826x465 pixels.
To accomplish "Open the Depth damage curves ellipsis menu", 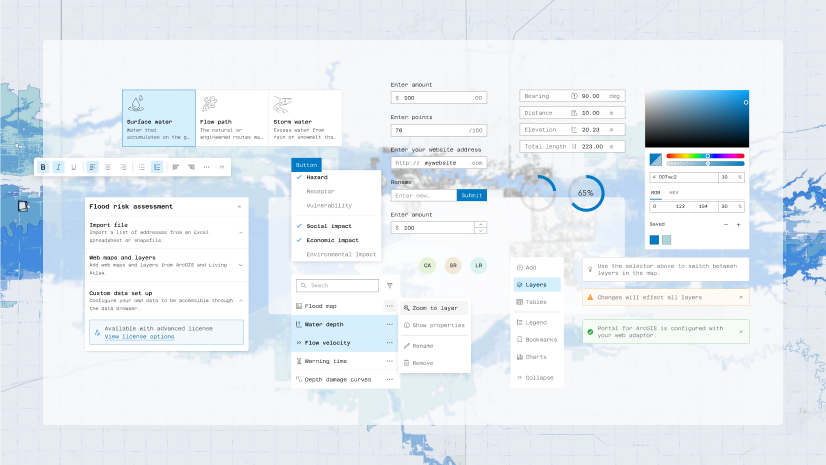I will [x=390, y=379].
